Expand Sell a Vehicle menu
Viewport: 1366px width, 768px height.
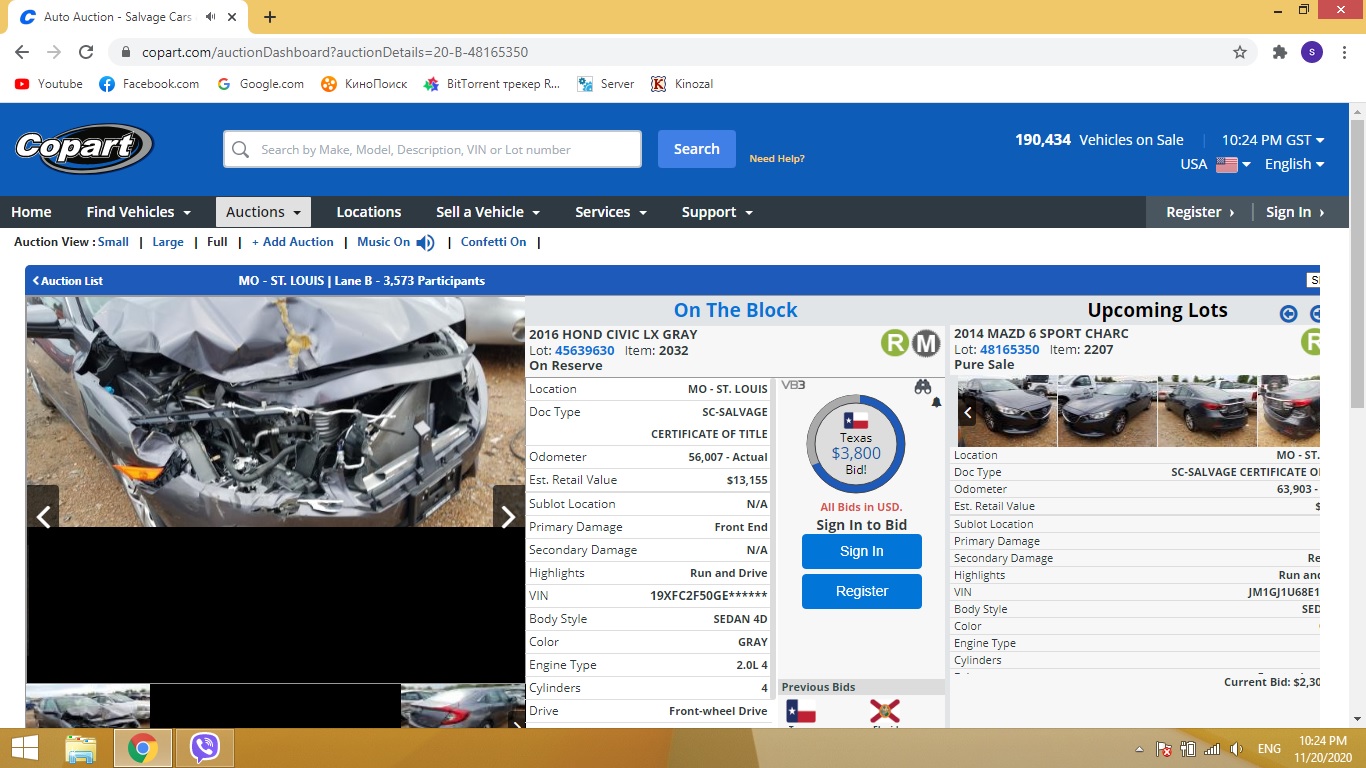click(488, 212)
